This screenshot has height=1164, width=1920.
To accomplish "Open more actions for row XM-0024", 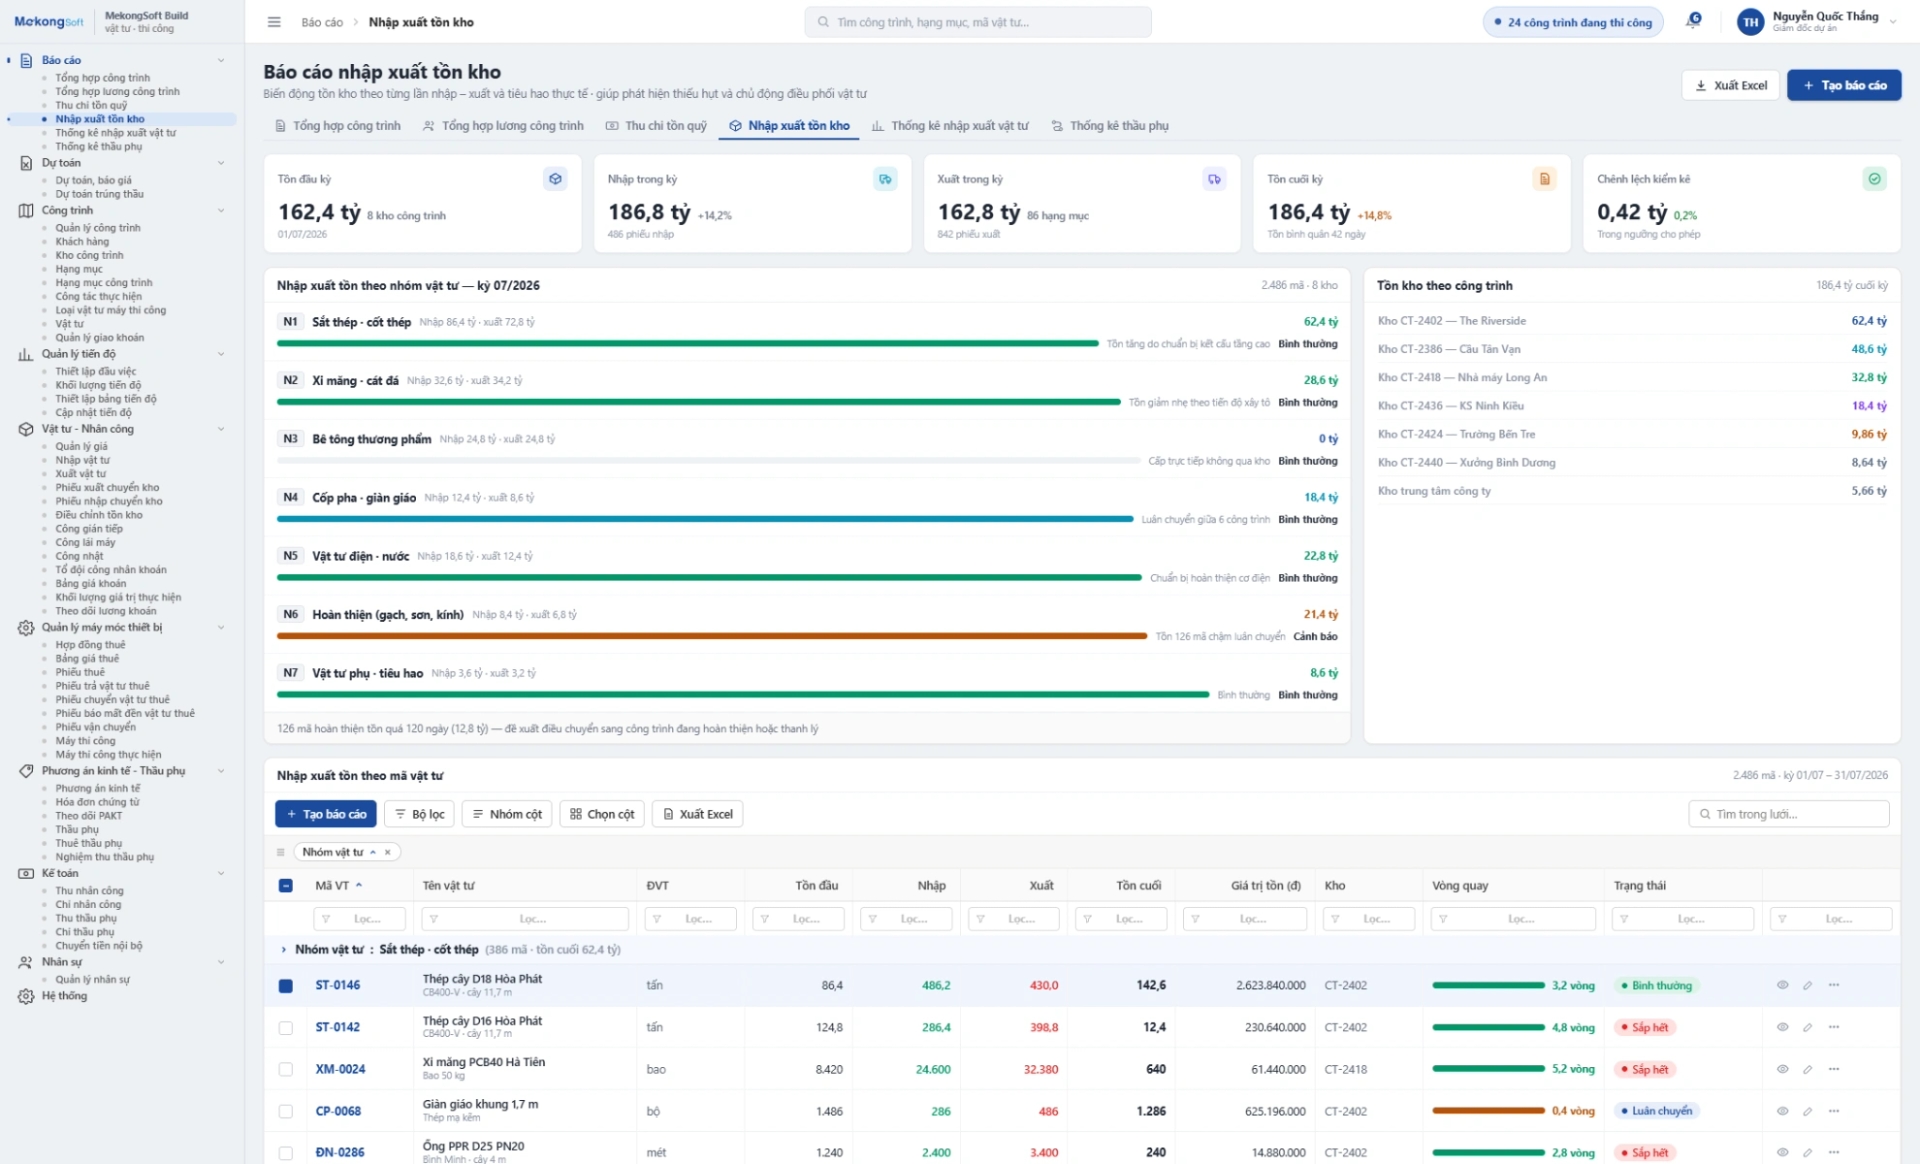I will click(1834, 1070).
